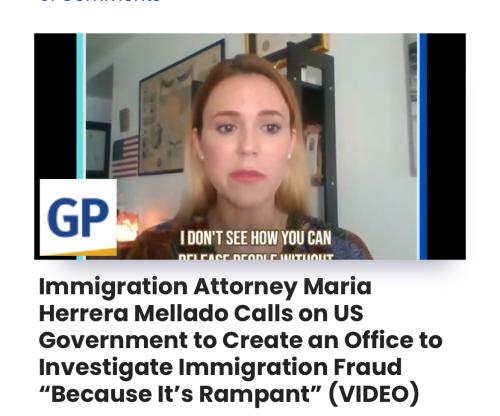The image size is (500, 416).
Task: Click the "Because It's Rampant" quote text
Action: (180, 393)
